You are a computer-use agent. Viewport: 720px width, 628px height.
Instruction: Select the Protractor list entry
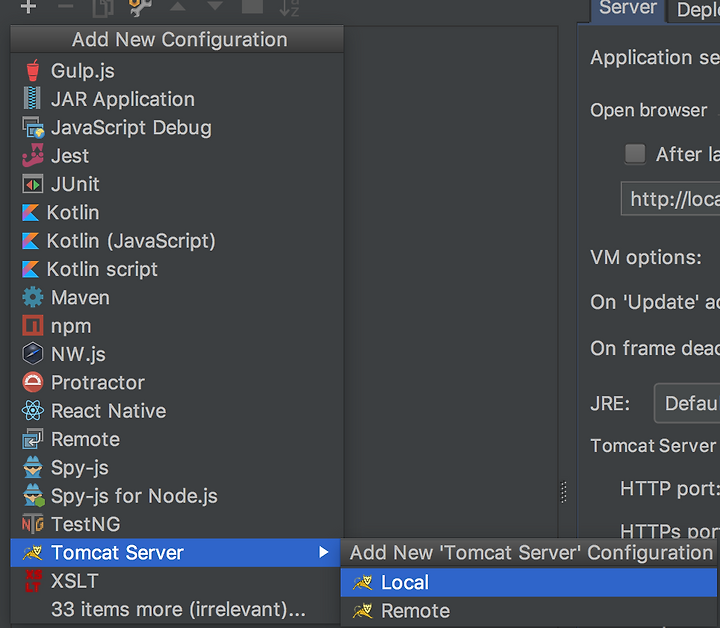tap(177, 382)
